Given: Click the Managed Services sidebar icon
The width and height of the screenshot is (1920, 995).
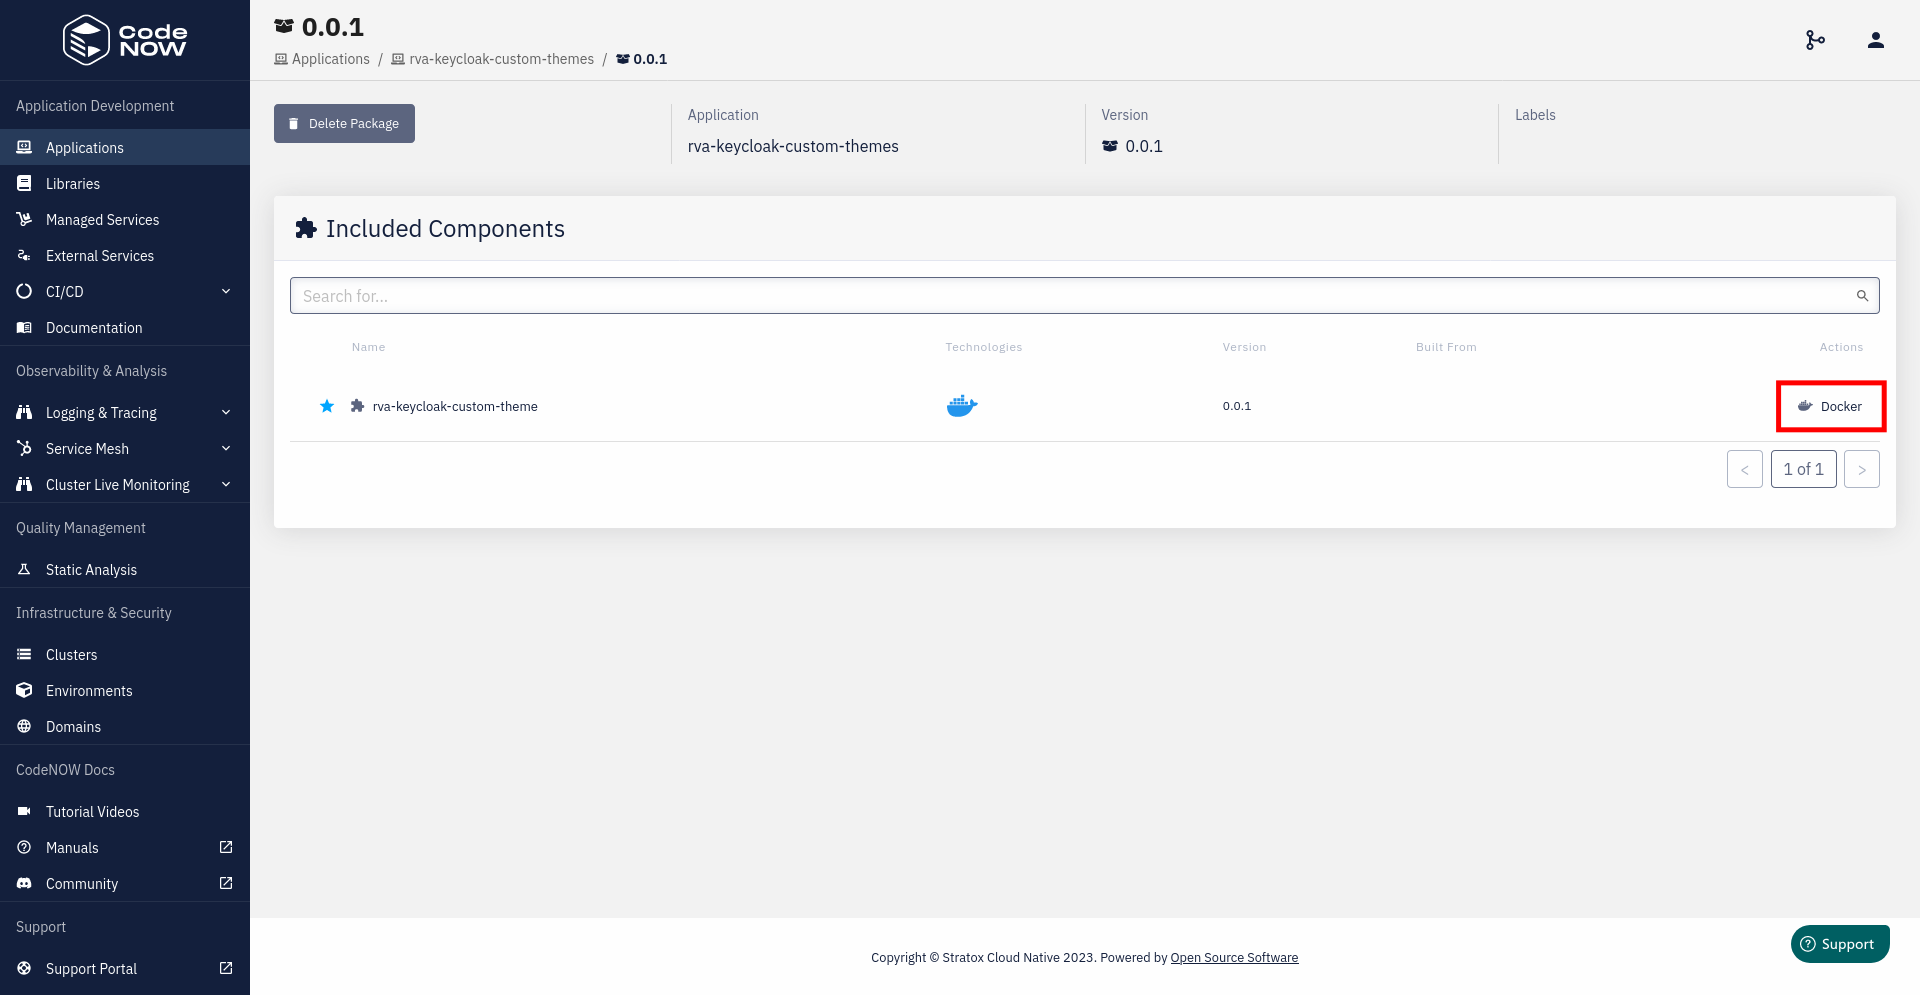Looking at the screenshot, I should (x=24, y=219).
